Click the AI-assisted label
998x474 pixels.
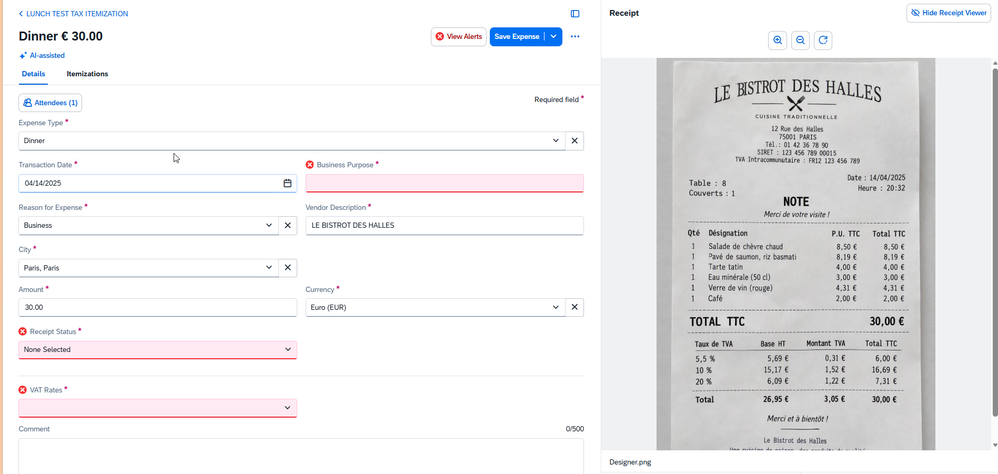coord(47,56)
